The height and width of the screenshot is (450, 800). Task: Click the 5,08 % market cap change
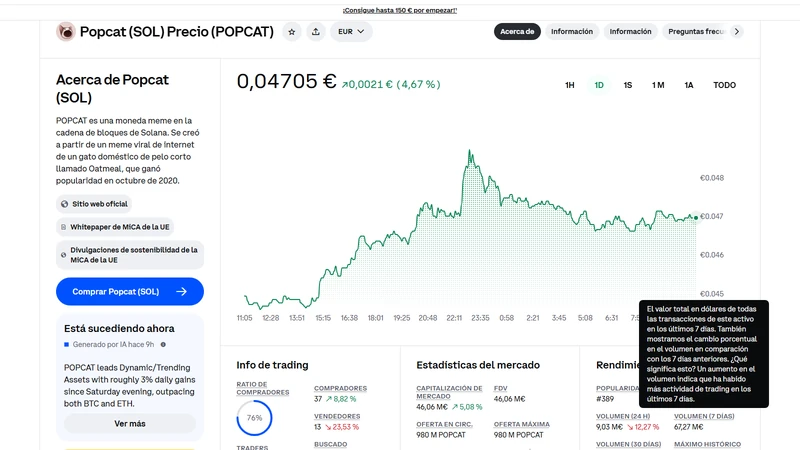point(467,407)
